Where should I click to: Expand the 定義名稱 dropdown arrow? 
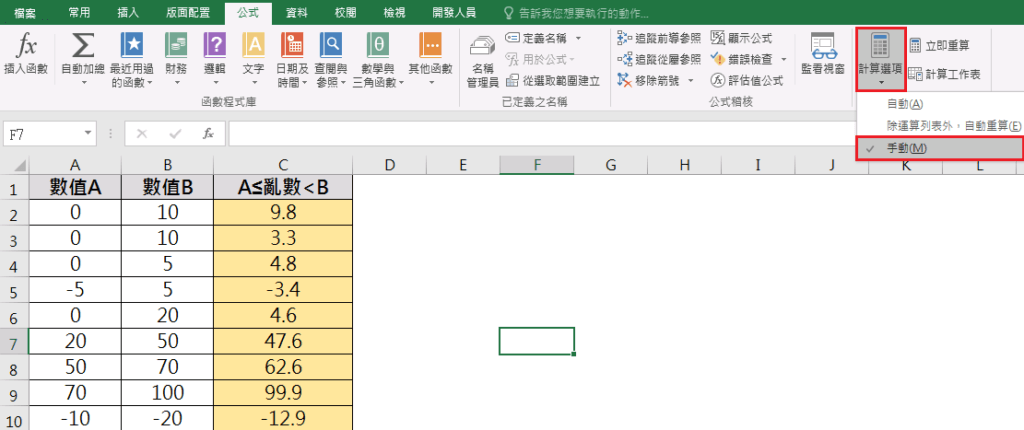[576, 37]
